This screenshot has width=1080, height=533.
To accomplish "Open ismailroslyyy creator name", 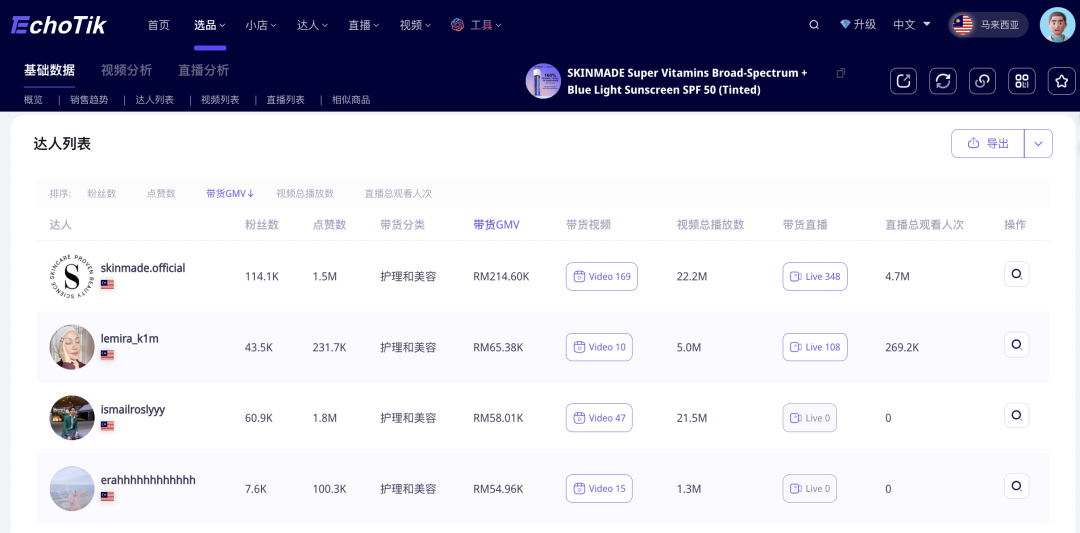I will [x=133, y=410].
